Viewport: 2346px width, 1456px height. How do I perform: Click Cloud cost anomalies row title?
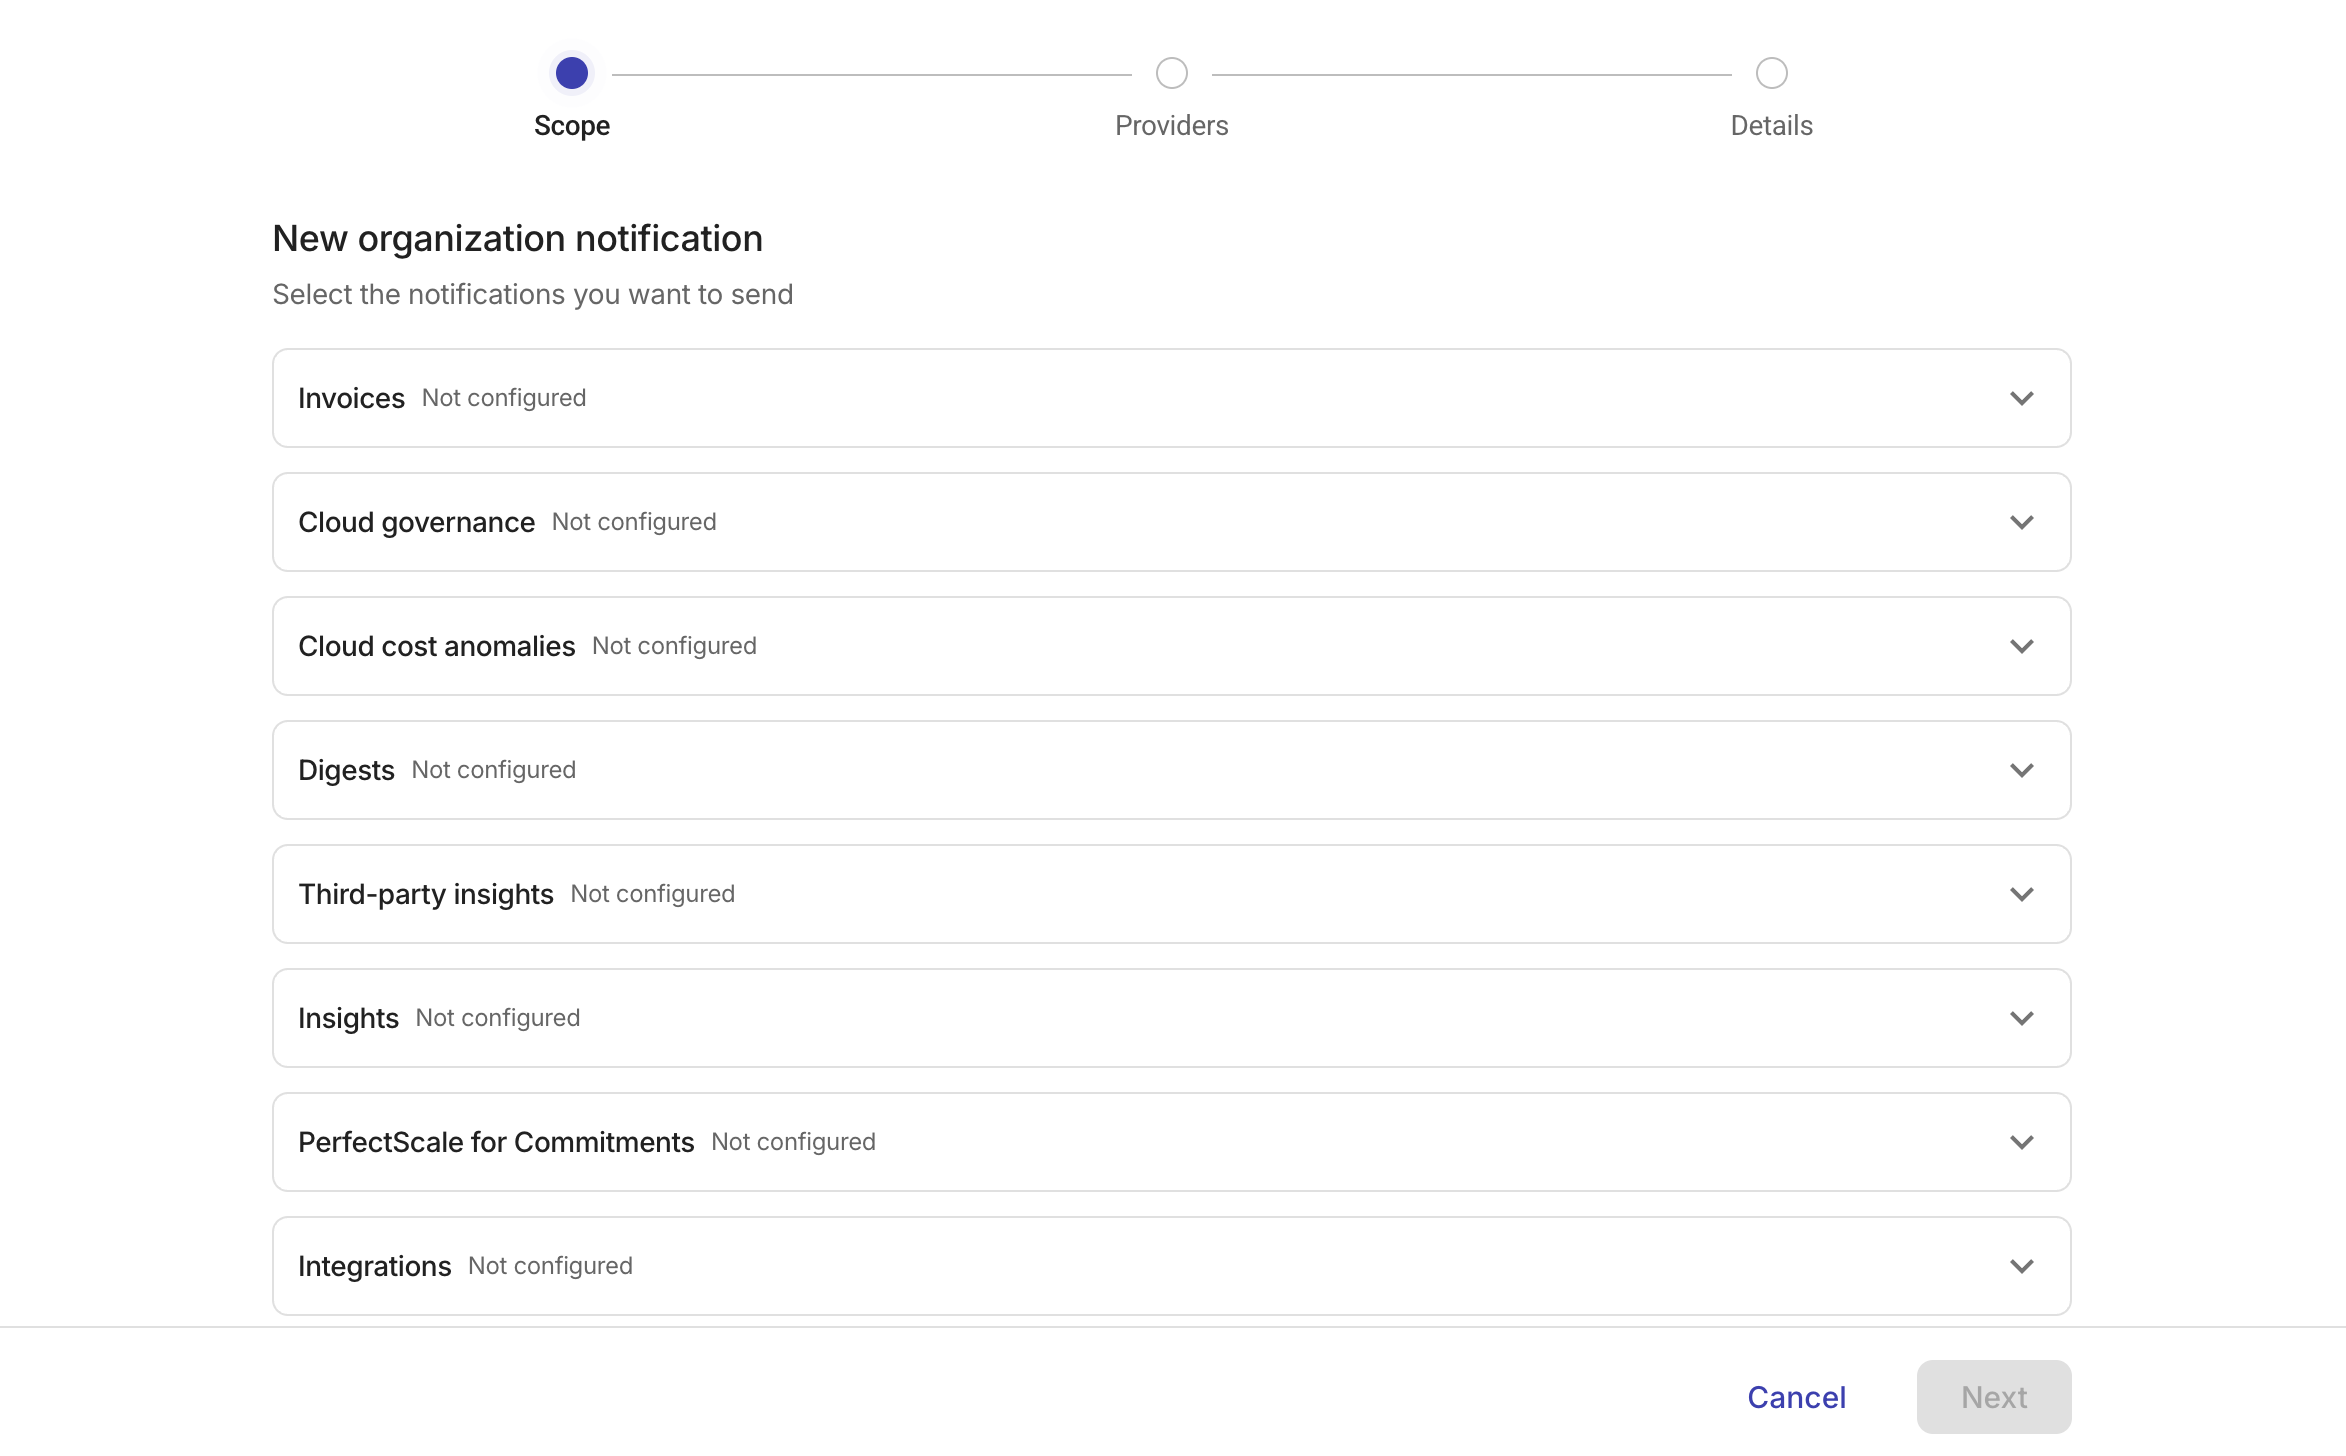click(x=437, y=646)
